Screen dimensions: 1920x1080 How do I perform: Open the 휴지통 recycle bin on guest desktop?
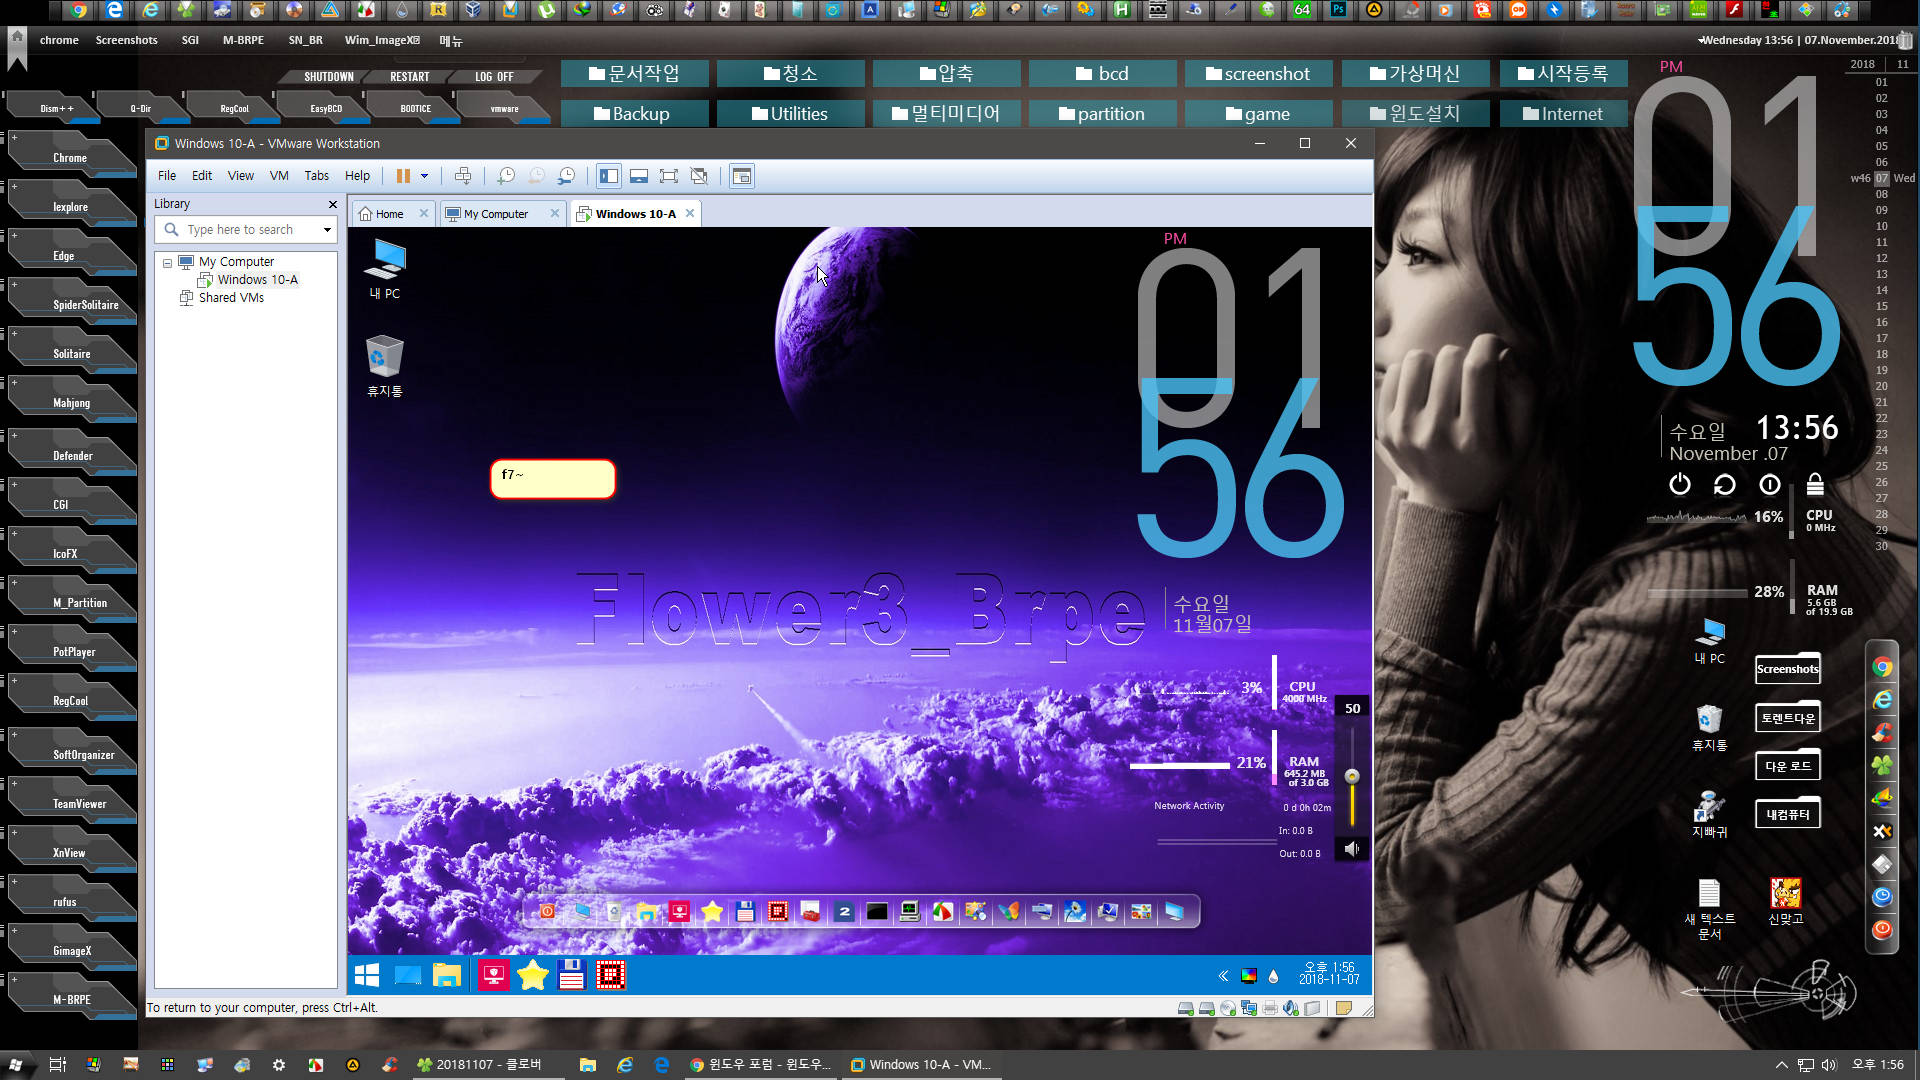(385, 367)
